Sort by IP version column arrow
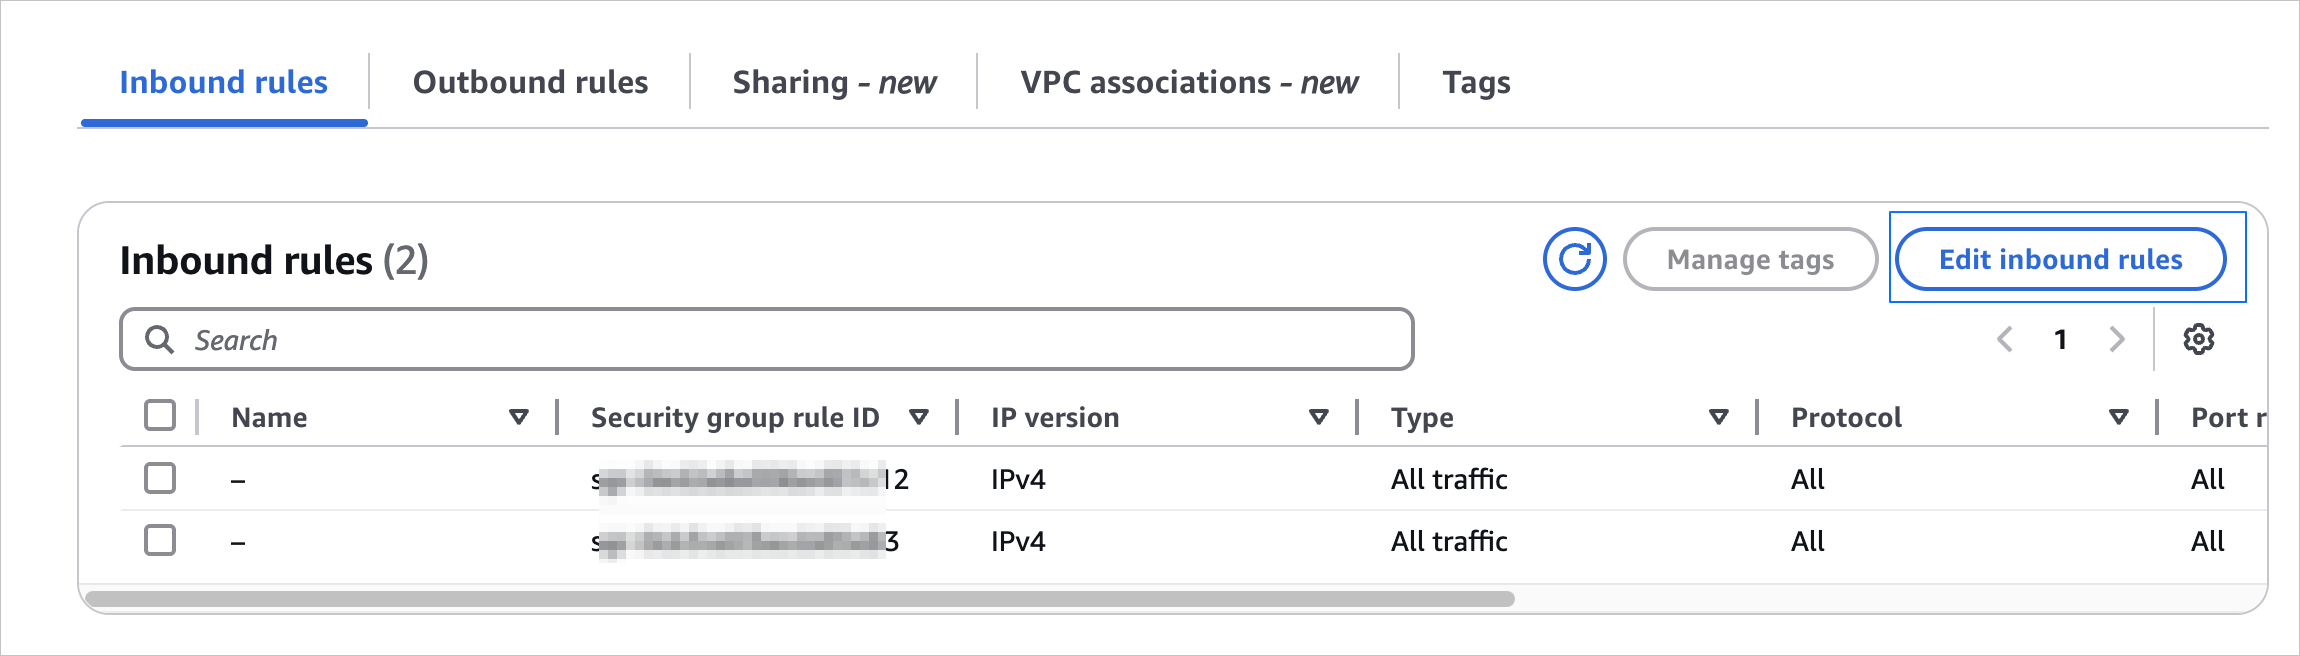Screen dimensions: 2300x656 pos(1318,417)
